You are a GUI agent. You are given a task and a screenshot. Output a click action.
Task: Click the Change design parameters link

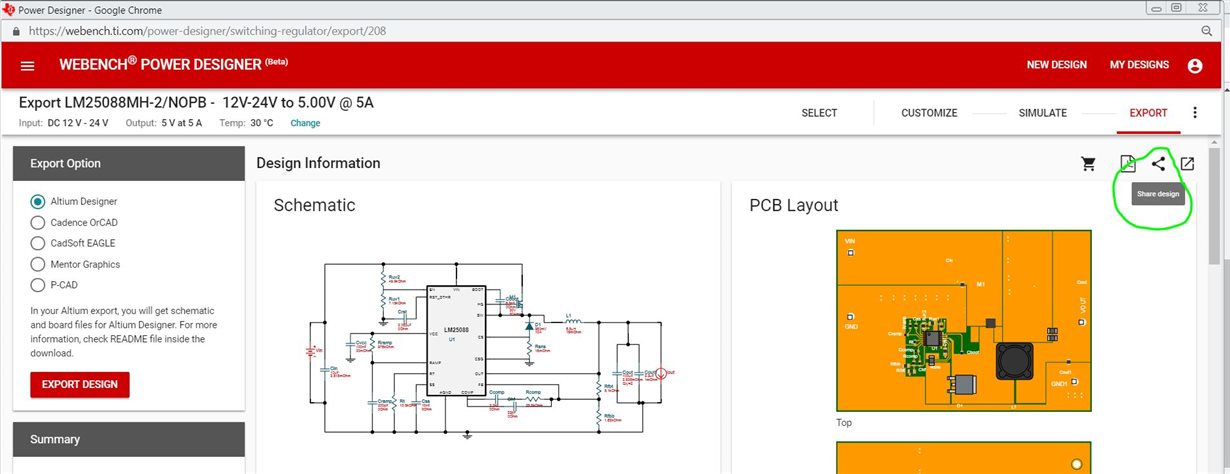click(x=305, y=123)
